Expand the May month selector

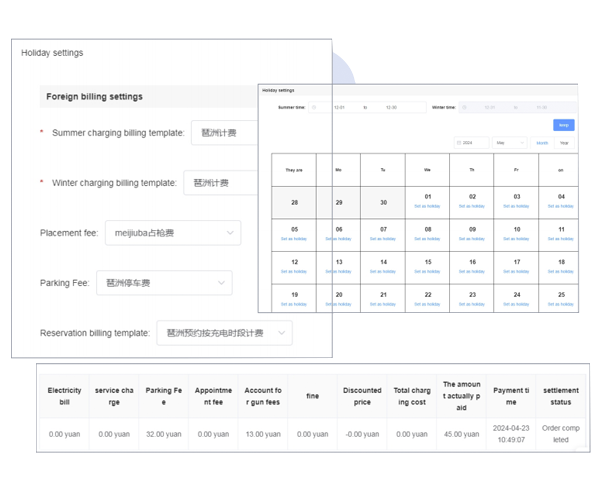tap(522, 143)
